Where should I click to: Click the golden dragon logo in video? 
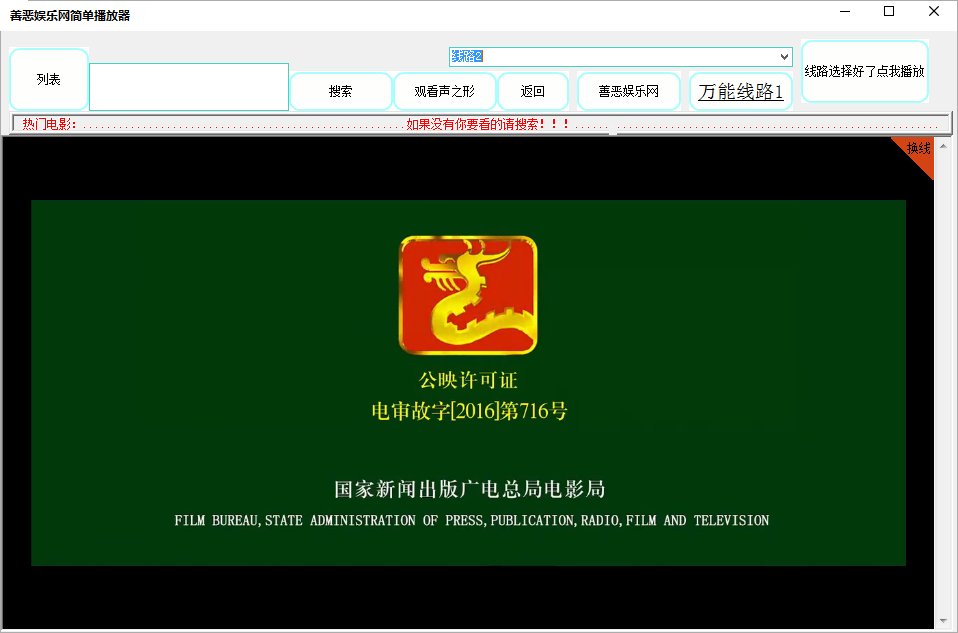(x=468, y=295)
